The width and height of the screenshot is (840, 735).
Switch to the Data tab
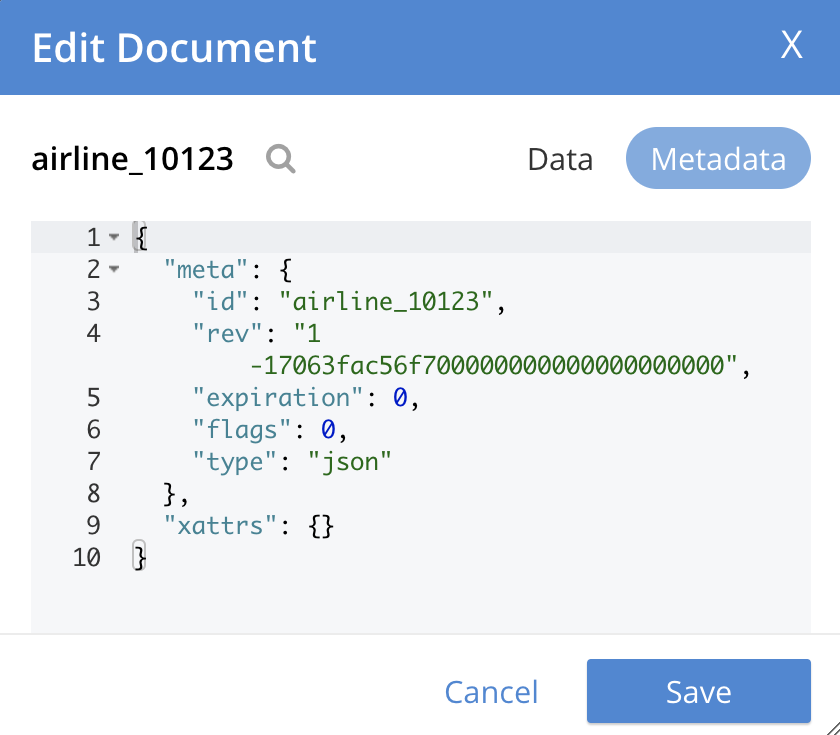tap(560, 160)
